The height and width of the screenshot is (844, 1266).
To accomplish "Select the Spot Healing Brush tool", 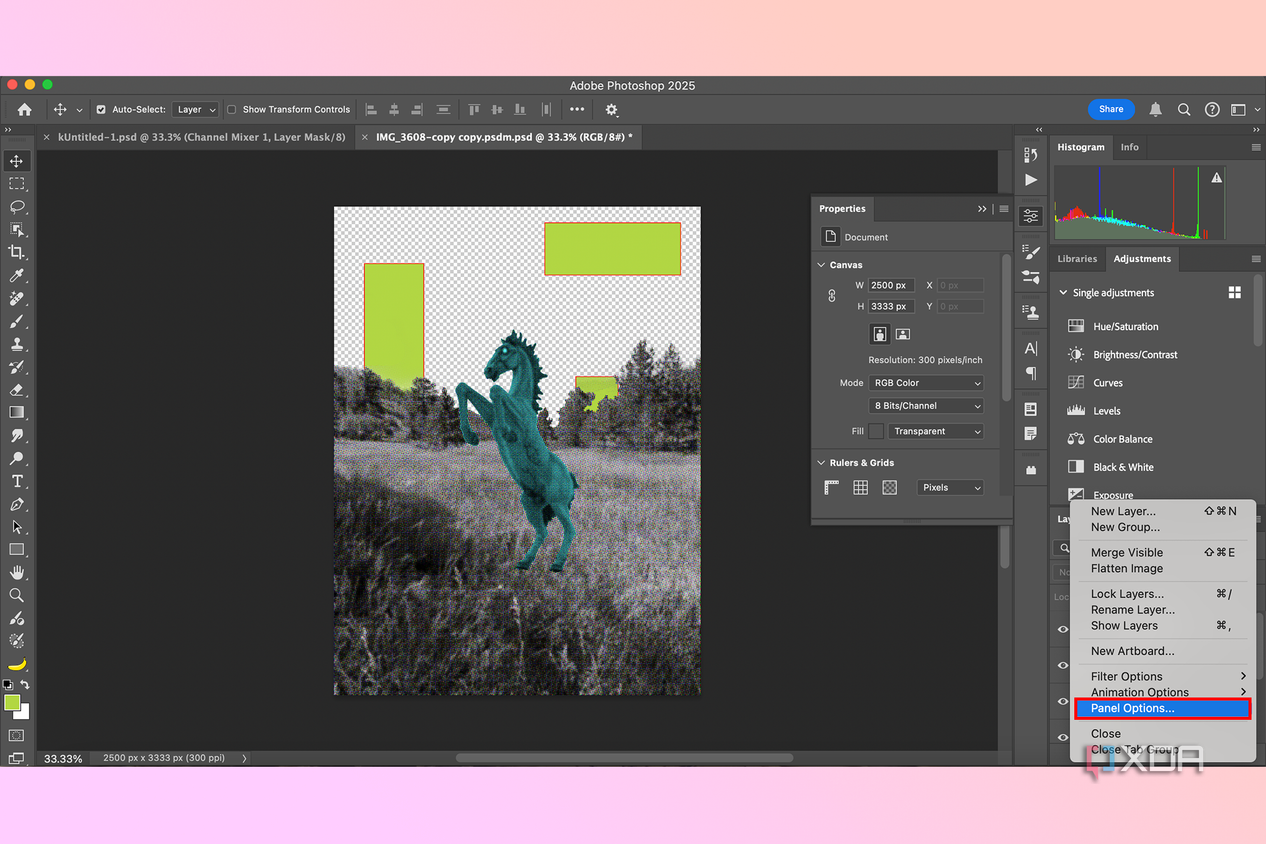I will coord(16,298).
